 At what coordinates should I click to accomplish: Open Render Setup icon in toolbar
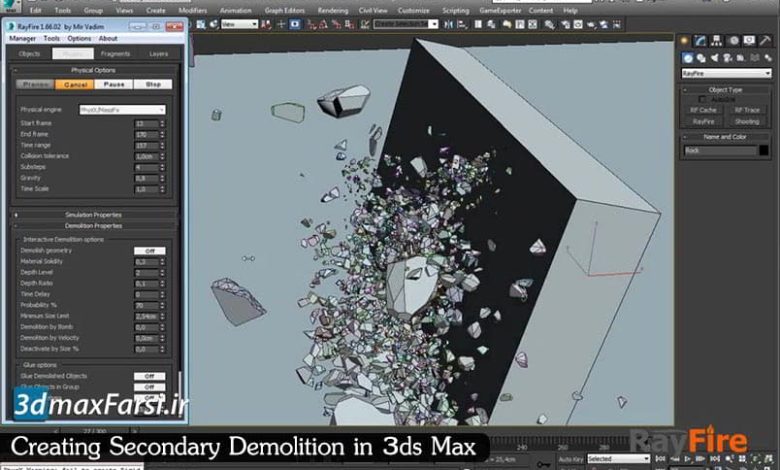tap(566, 24)
